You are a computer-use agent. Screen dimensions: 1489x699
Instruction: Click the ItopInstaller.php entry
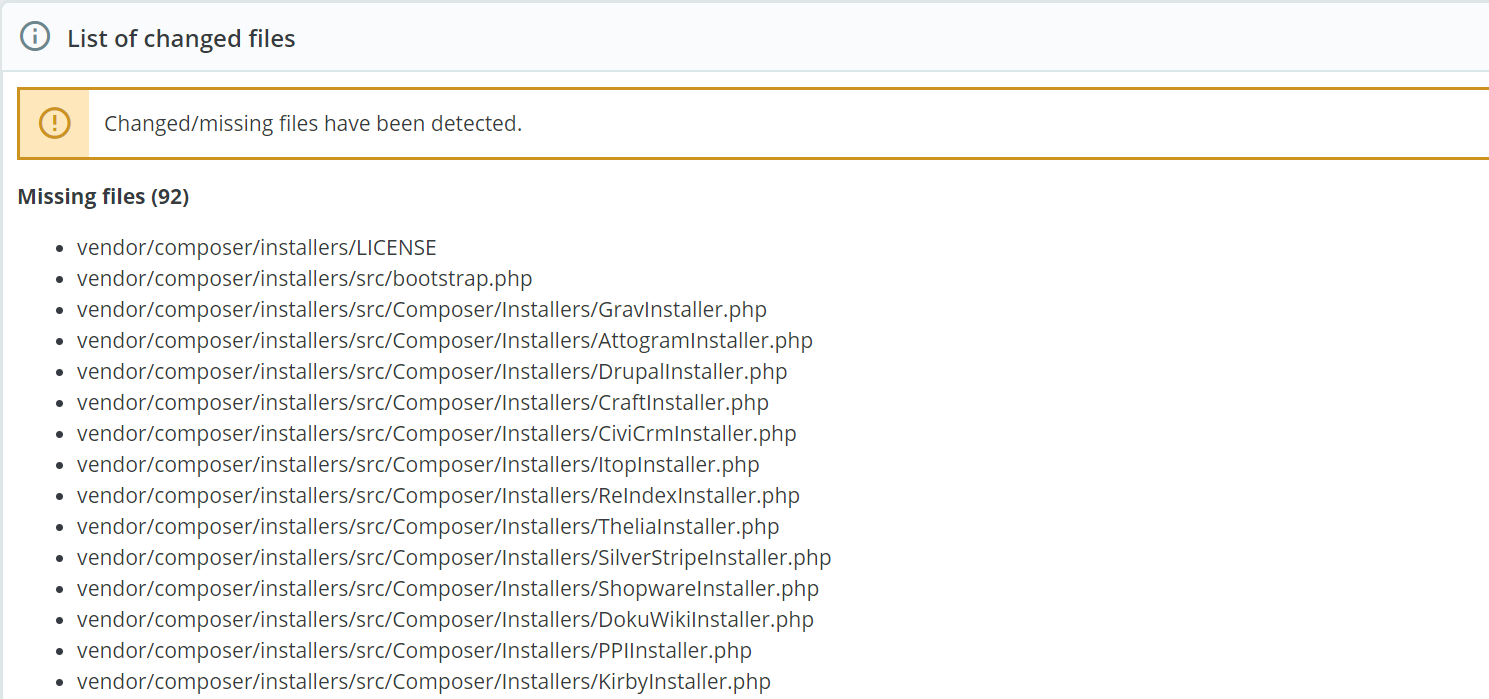(x=418, y=464)
